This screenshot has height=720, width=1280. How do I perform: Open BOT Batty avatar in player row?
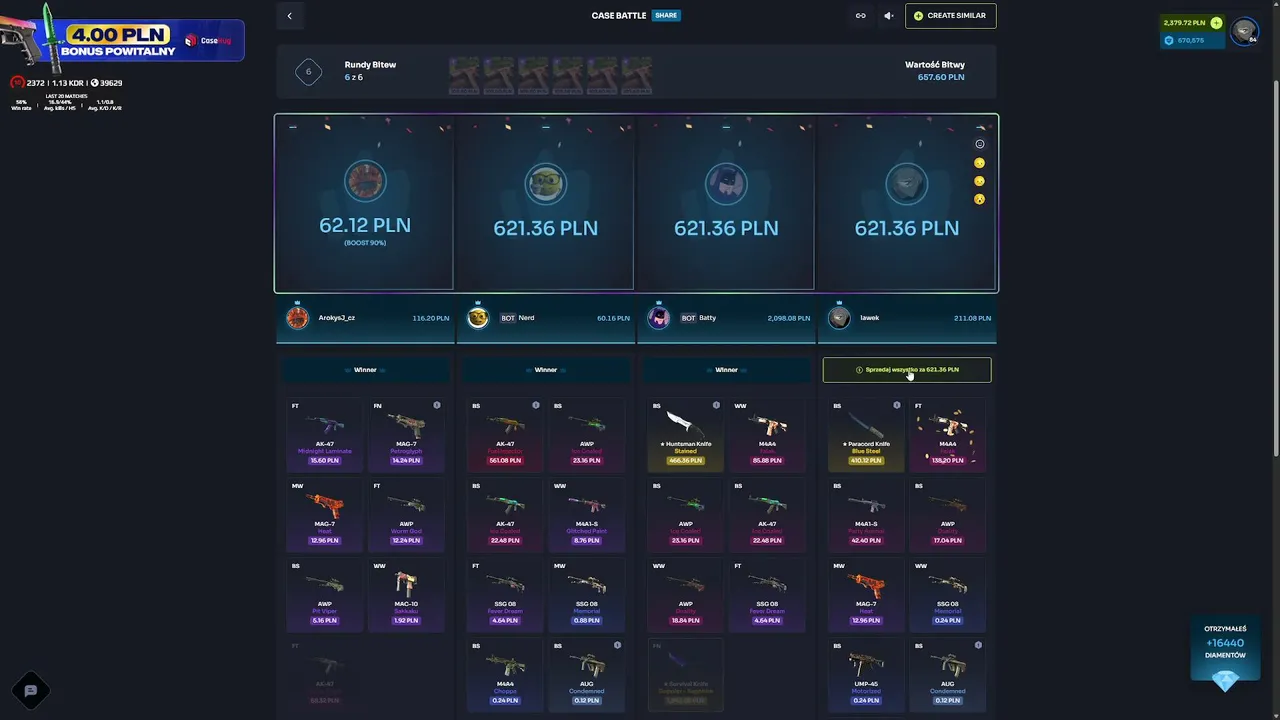[658, 318]
